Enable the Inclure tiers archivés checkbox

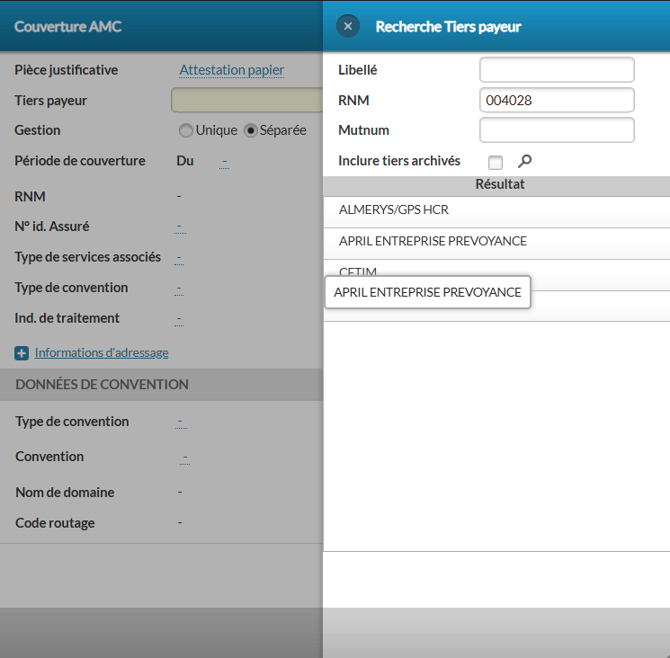click(495, 162)
